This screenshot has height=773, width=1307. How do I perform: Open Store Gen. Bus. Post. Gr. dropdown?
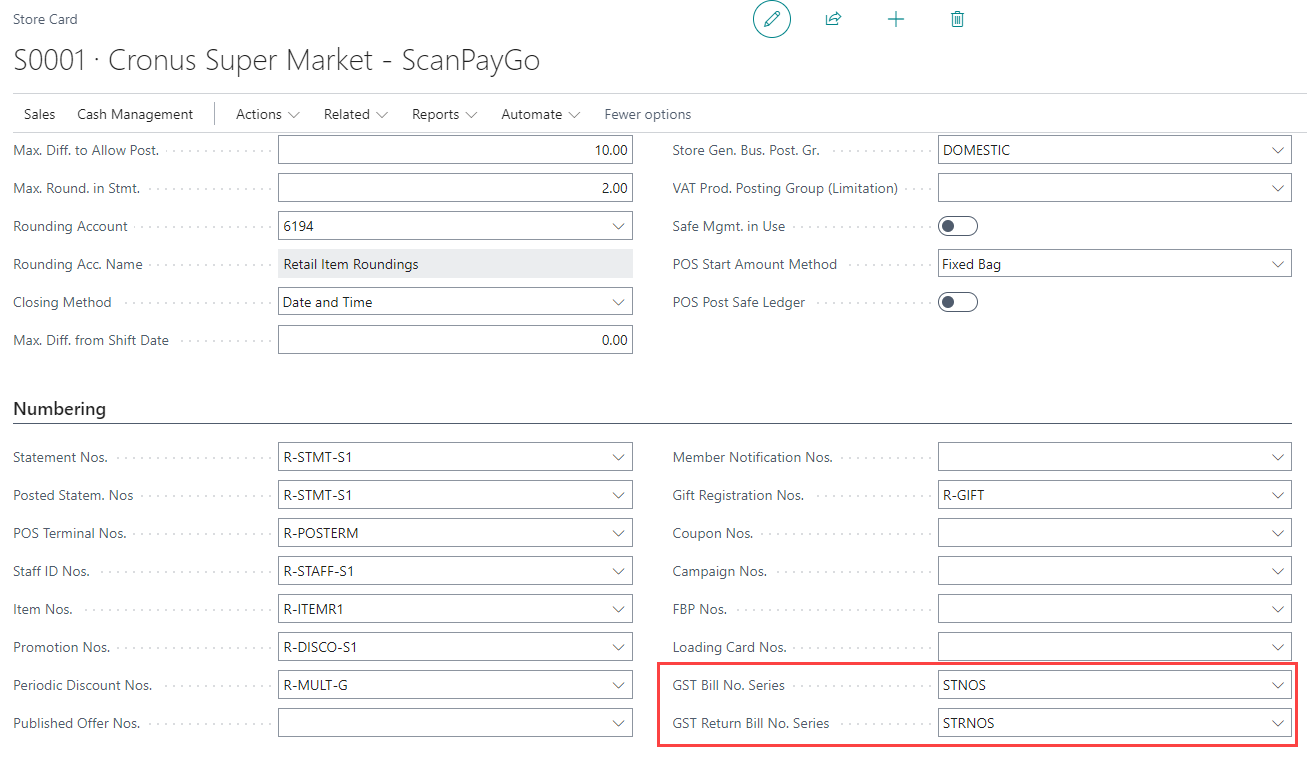coord(1277,150)
